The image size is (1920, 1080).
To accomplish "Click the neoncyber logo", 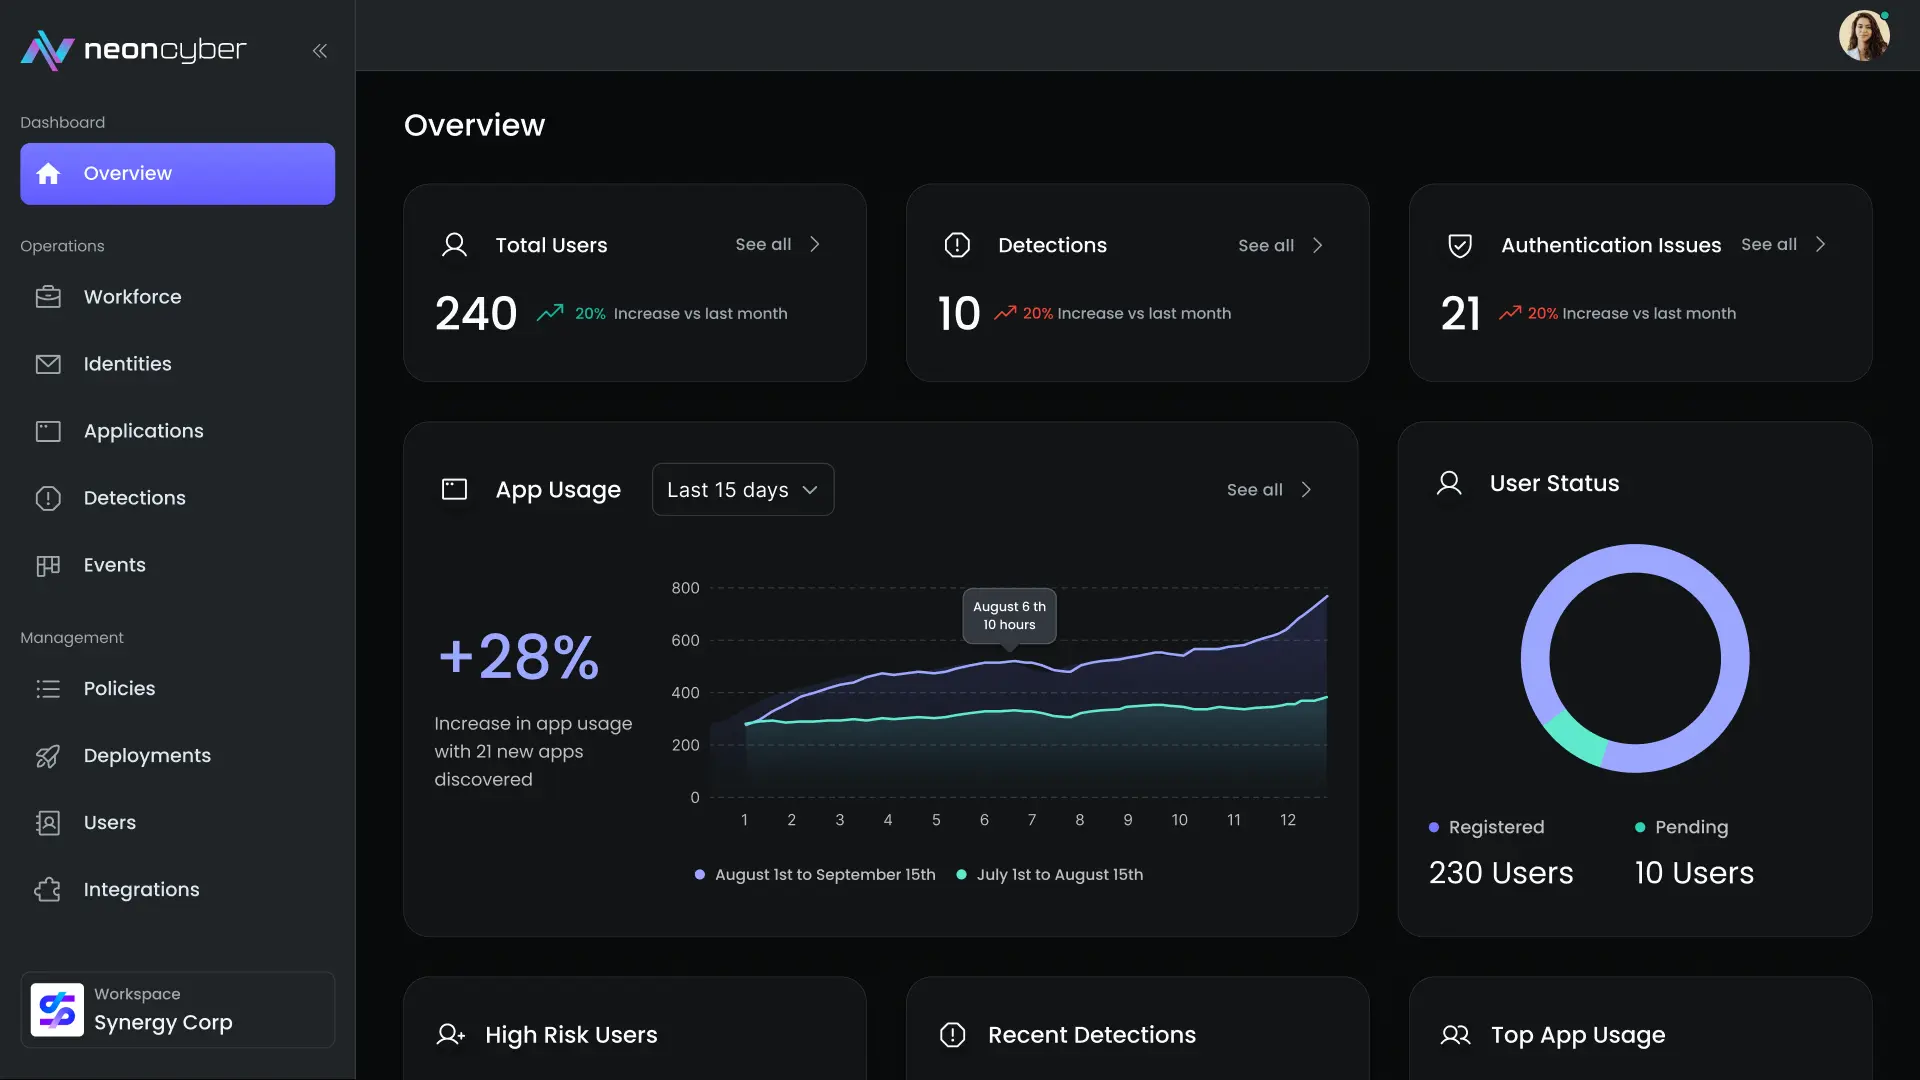I will [134, 50].
